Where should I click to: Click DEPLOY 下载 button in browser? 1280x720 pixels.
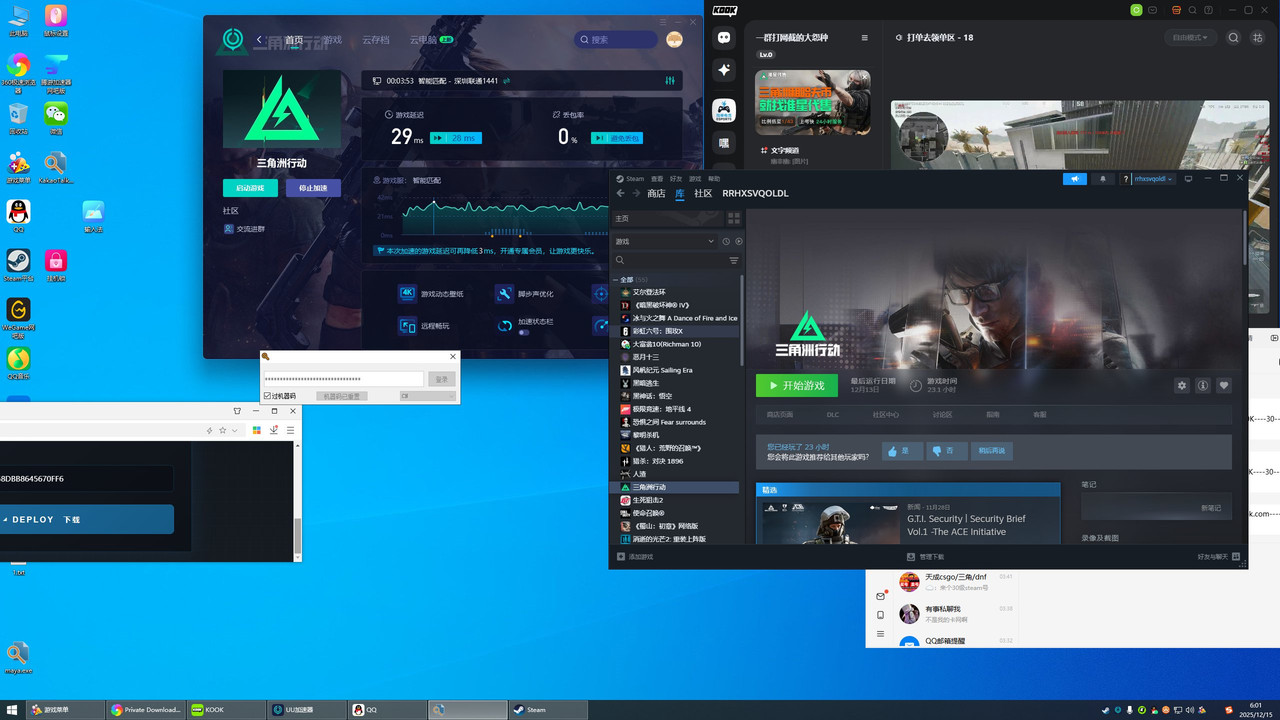tap(86, 519)
